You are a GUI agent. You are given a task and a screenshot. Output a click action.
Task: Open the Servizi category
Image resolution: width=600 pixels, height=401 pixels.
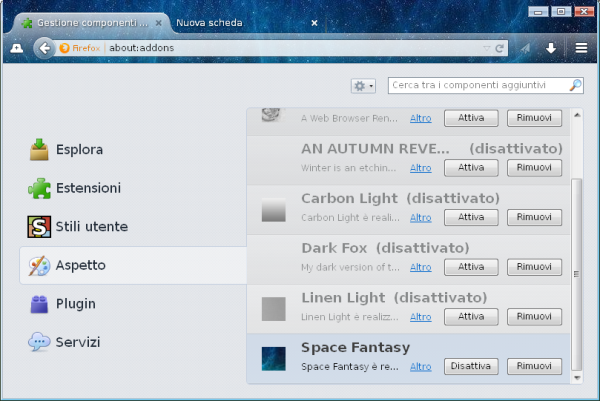(133, 342)
